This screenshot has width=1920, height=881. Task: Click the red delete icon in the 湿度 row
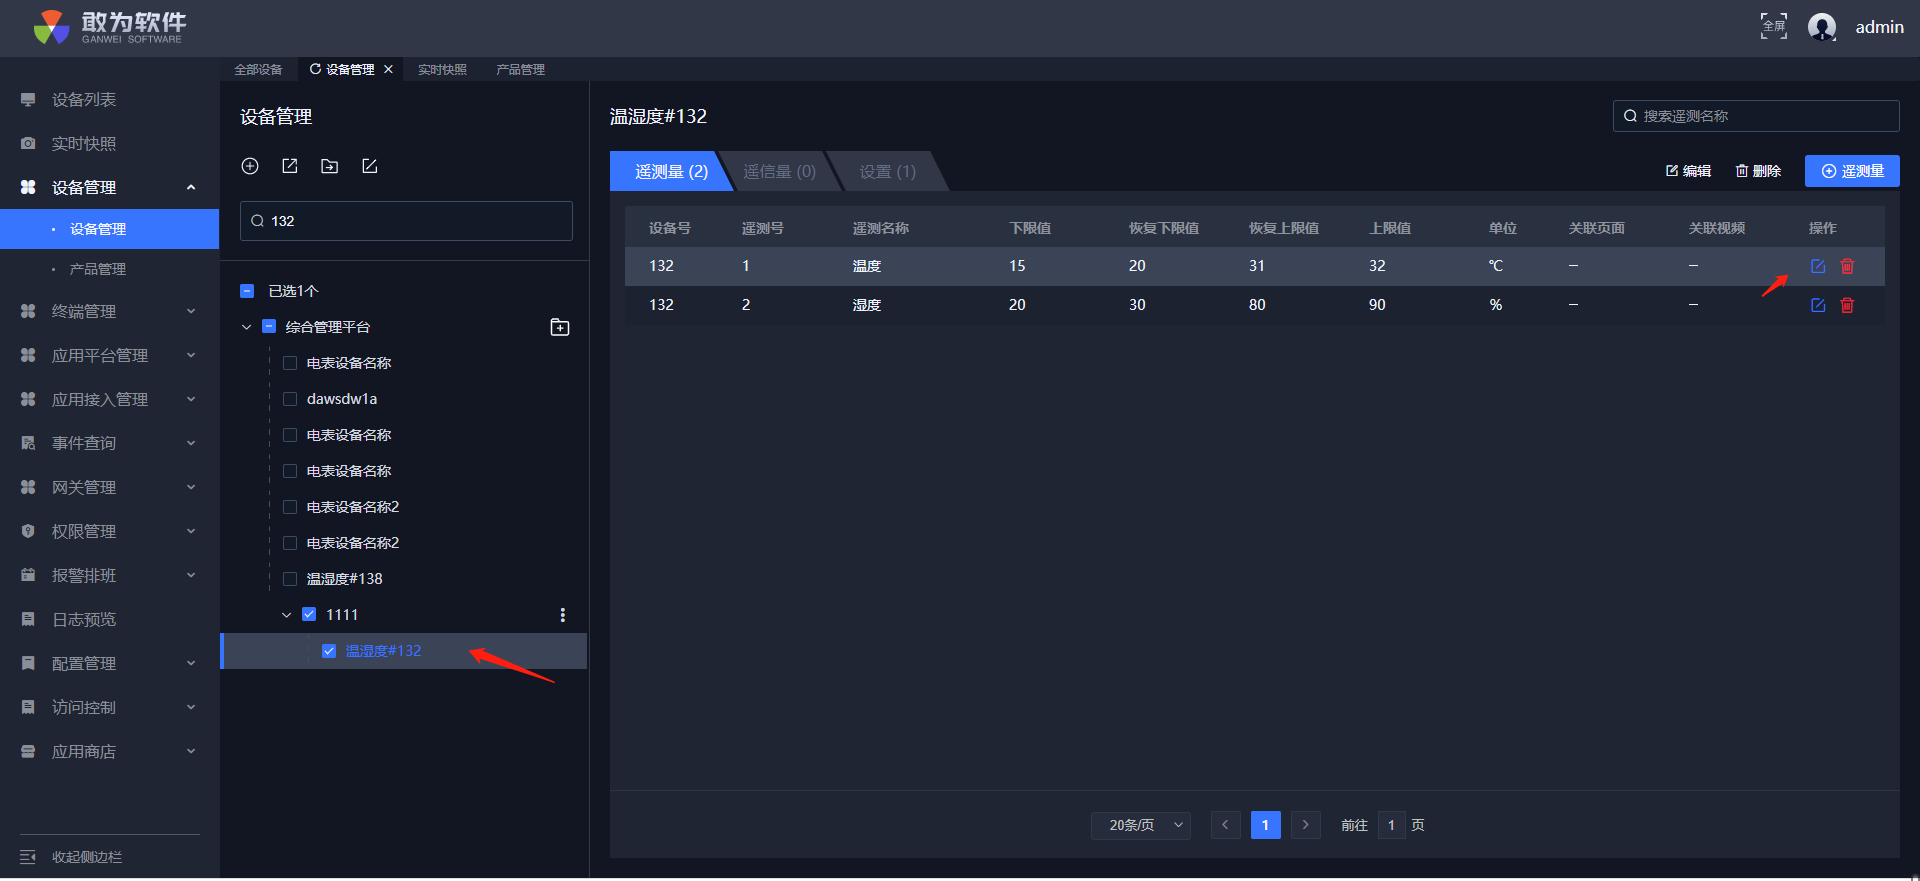pos(1847,305)
